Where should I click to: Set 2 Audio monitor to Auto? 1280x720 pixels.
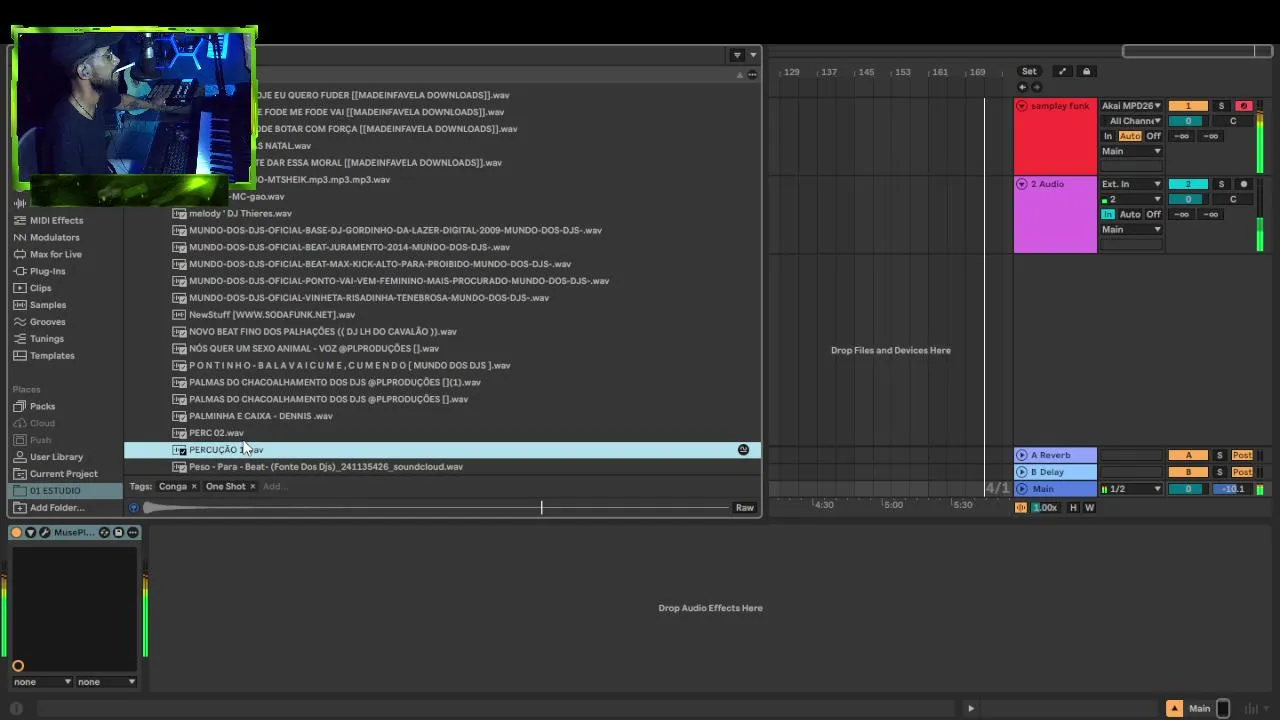click(x=1130, y=214)
